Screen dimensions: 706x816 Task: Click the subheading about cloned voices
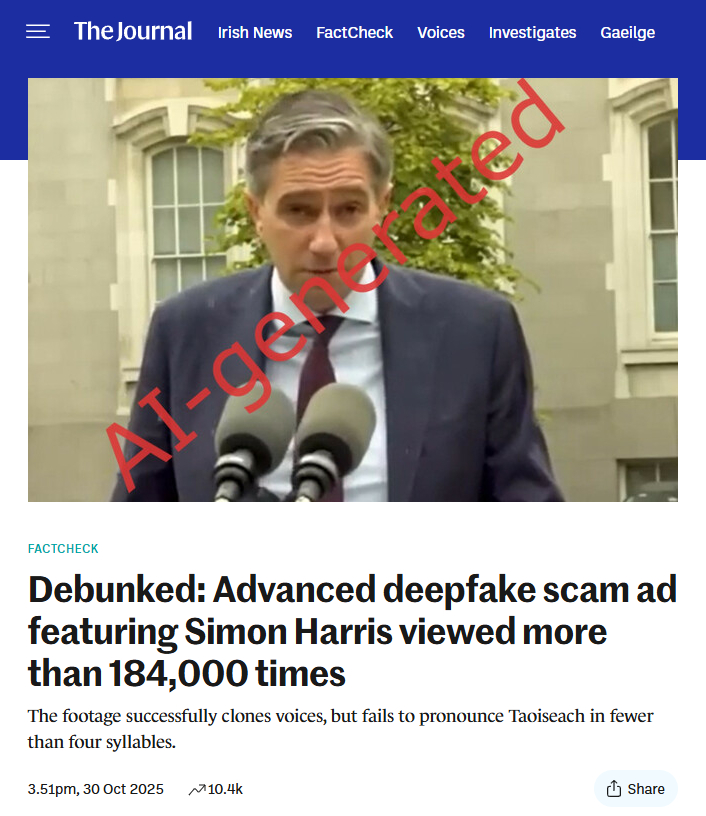click(340, 729)
